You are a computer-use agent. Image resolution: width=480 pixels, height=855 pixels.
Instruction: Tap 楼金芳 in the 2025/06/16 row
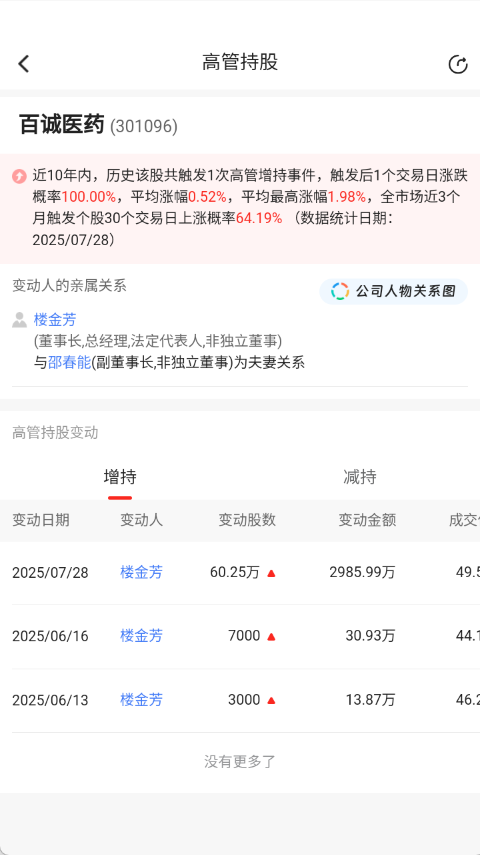pos(141,636)
